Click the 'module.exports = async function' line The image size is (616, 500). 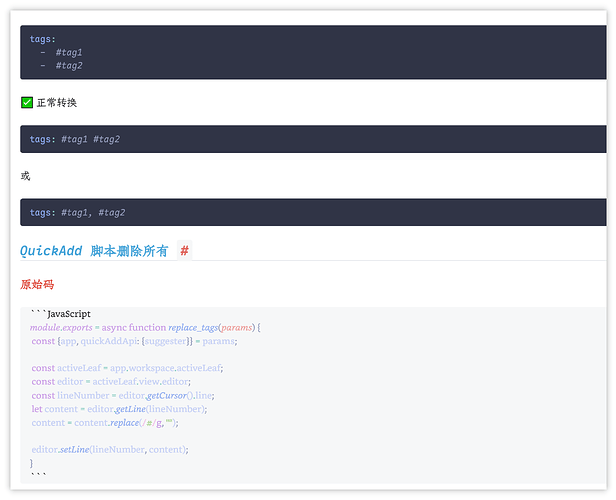[145, 327]
